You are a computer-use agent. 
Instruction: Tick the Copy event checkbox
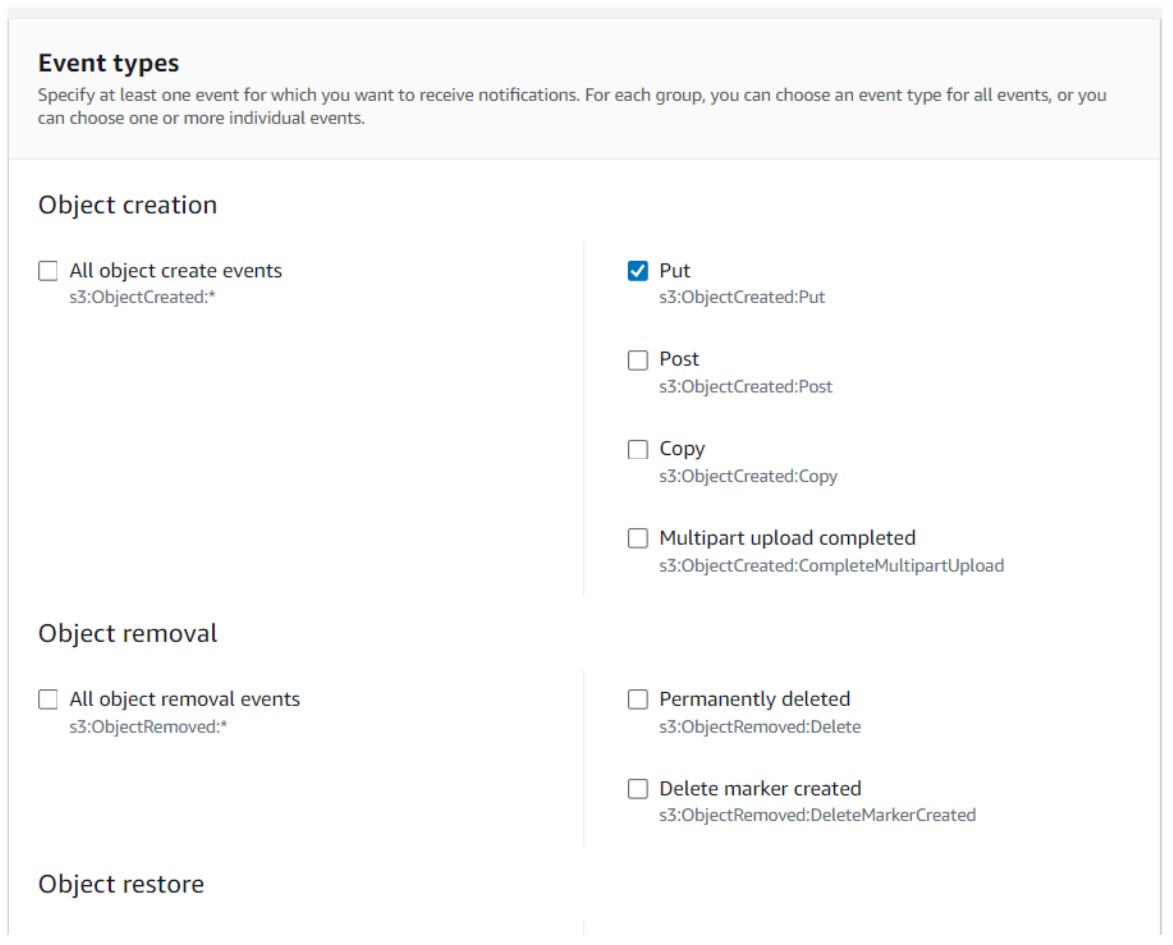tap(638, 449)
